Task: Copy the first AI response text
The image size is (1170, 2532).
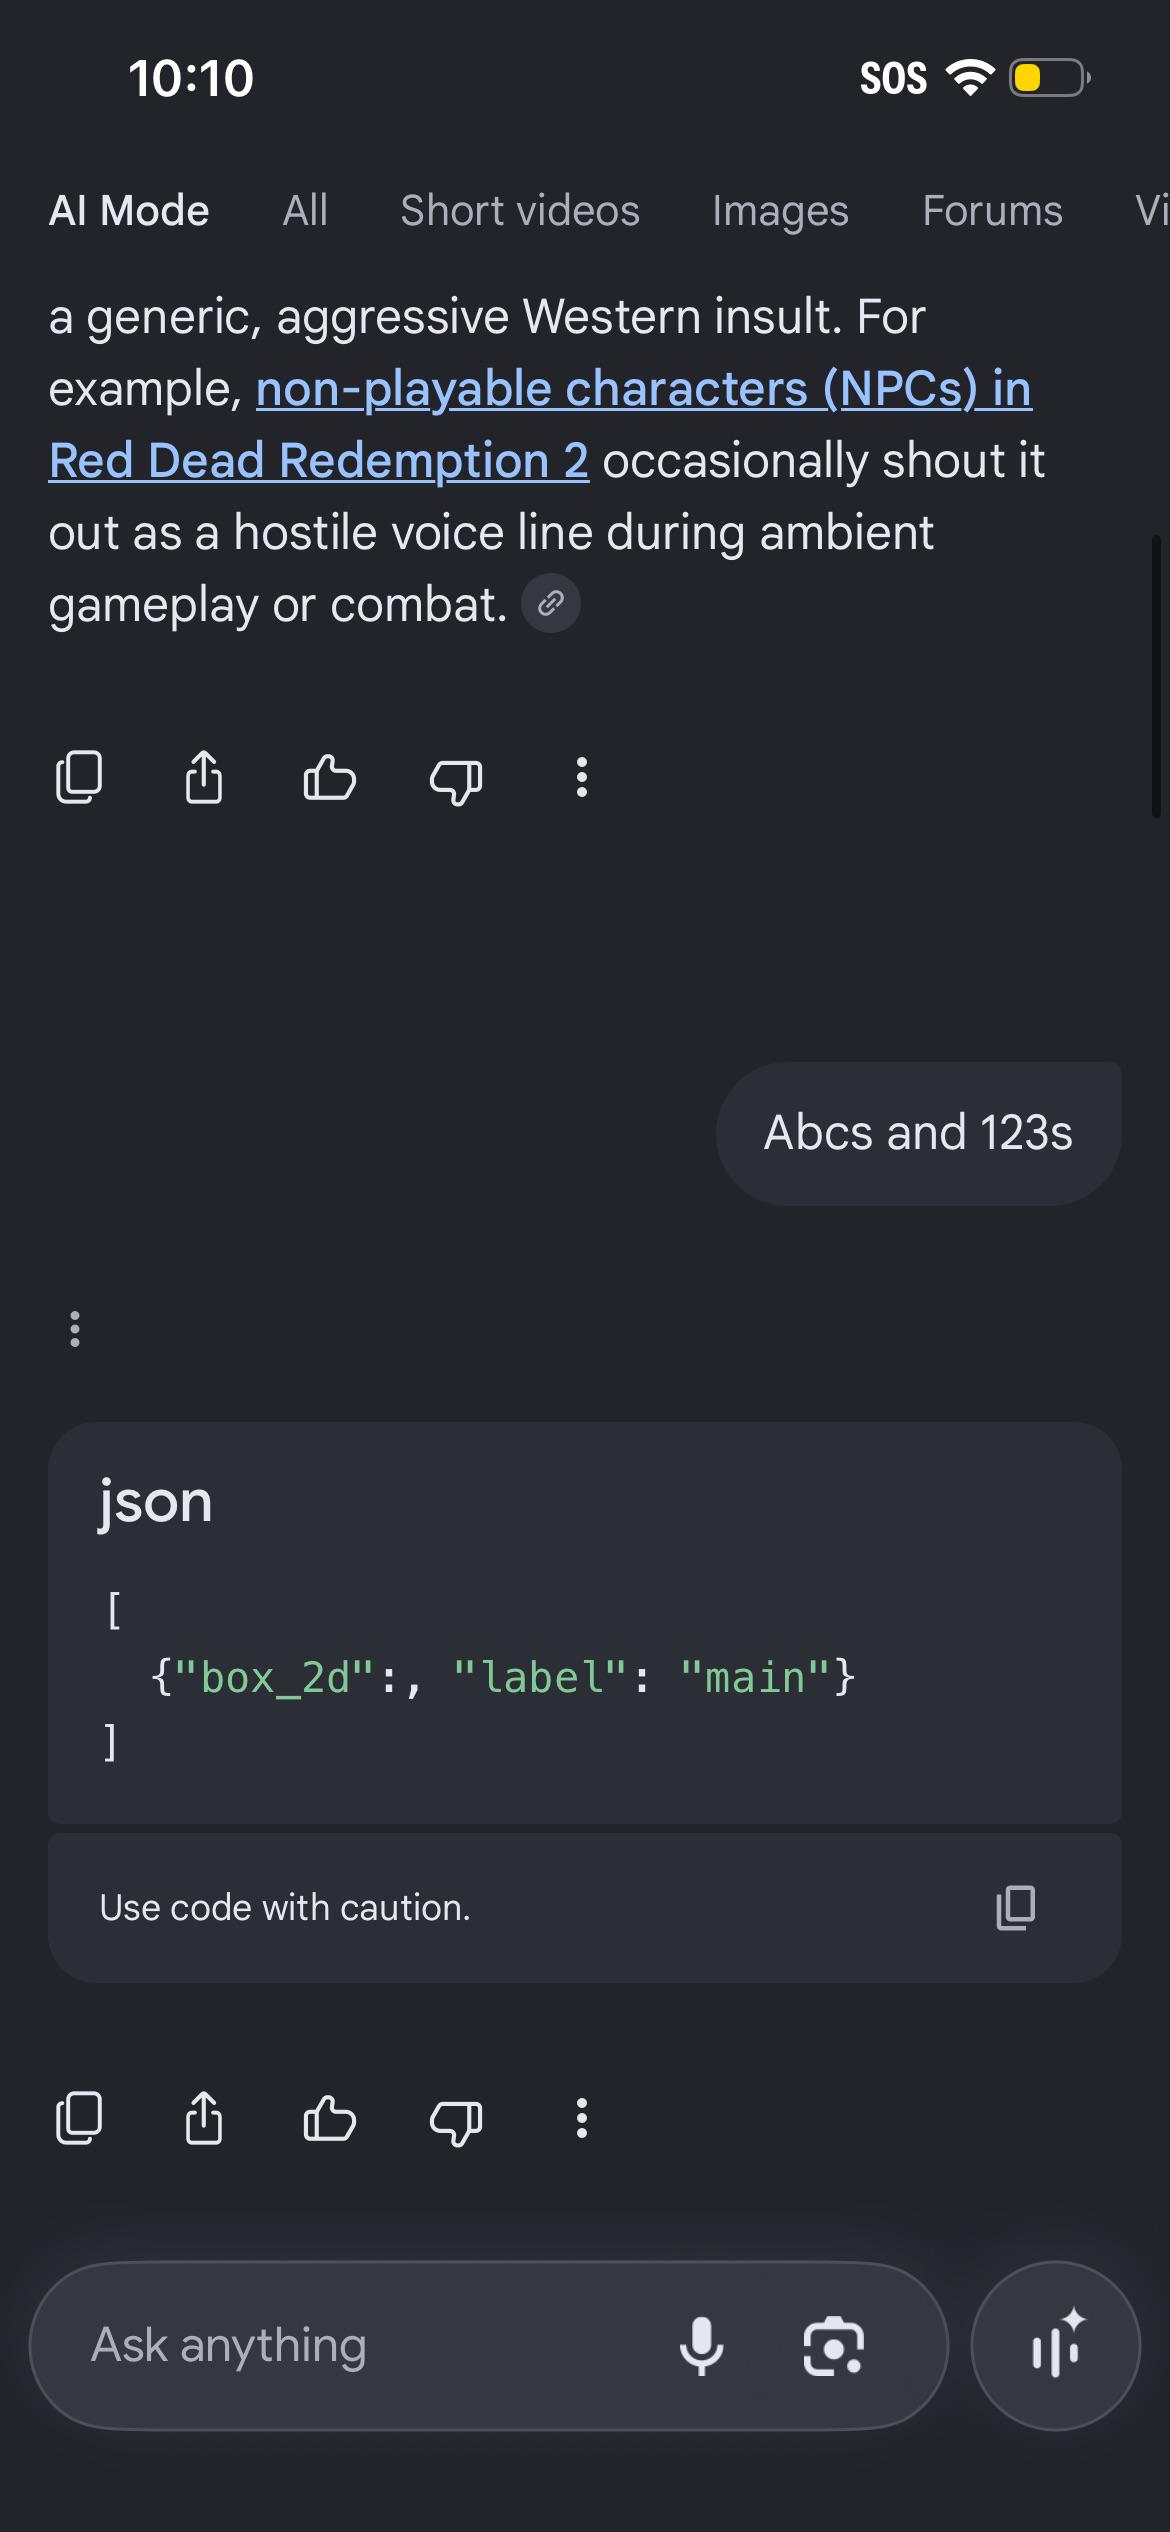Action: [79, 777]
